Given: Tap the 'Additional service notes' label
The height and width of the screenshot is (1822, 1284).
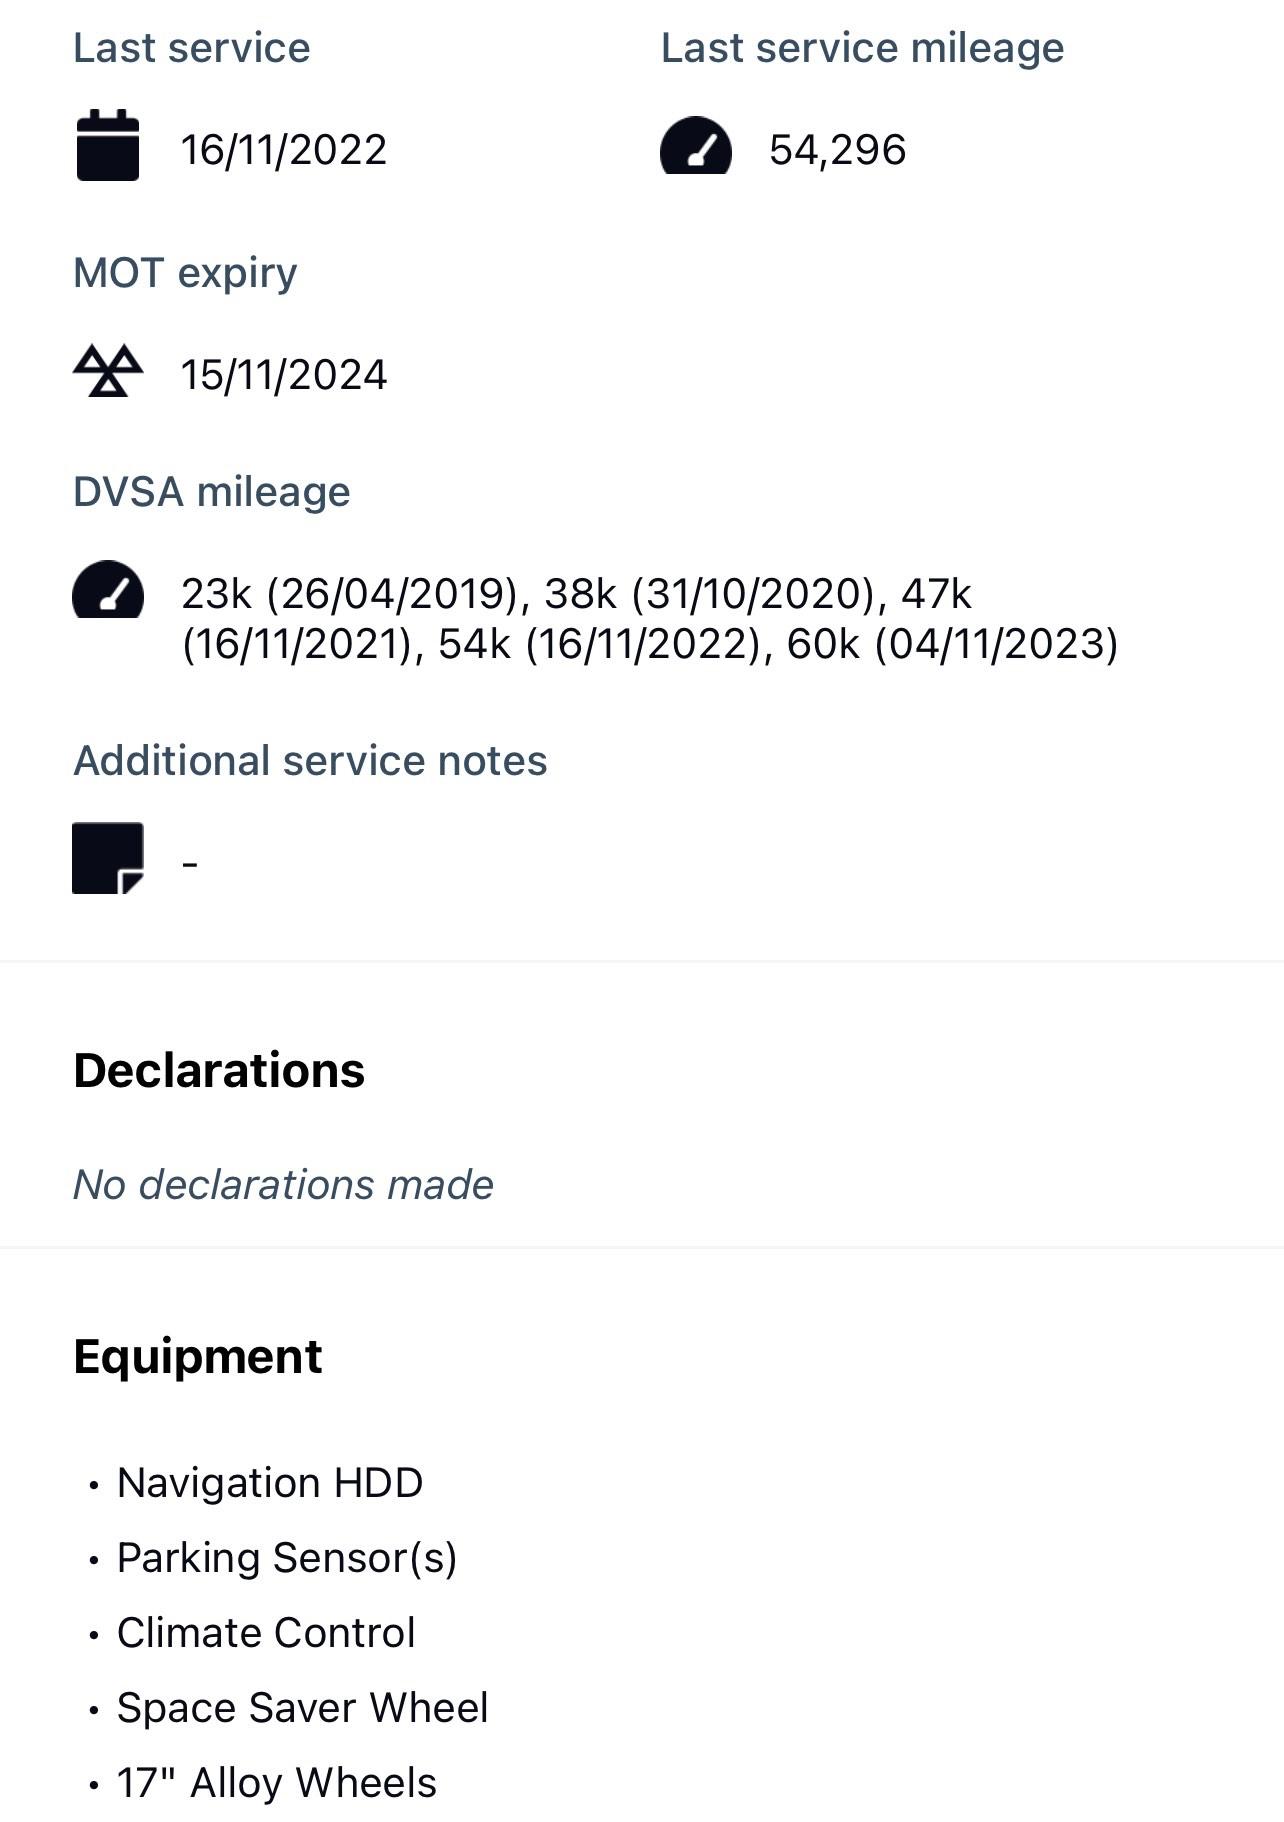Looking at the screenshot, I should [310, 761].
